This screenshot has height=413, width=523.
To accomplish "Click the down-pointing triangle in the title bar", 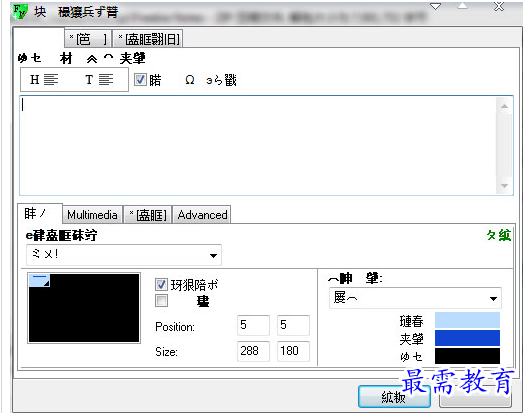I will tap(435, 6).
